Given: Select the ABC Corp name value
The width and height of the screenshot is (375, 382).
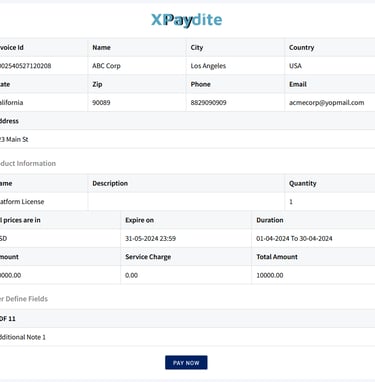Looking at the screenshot, I should point(106,66).
